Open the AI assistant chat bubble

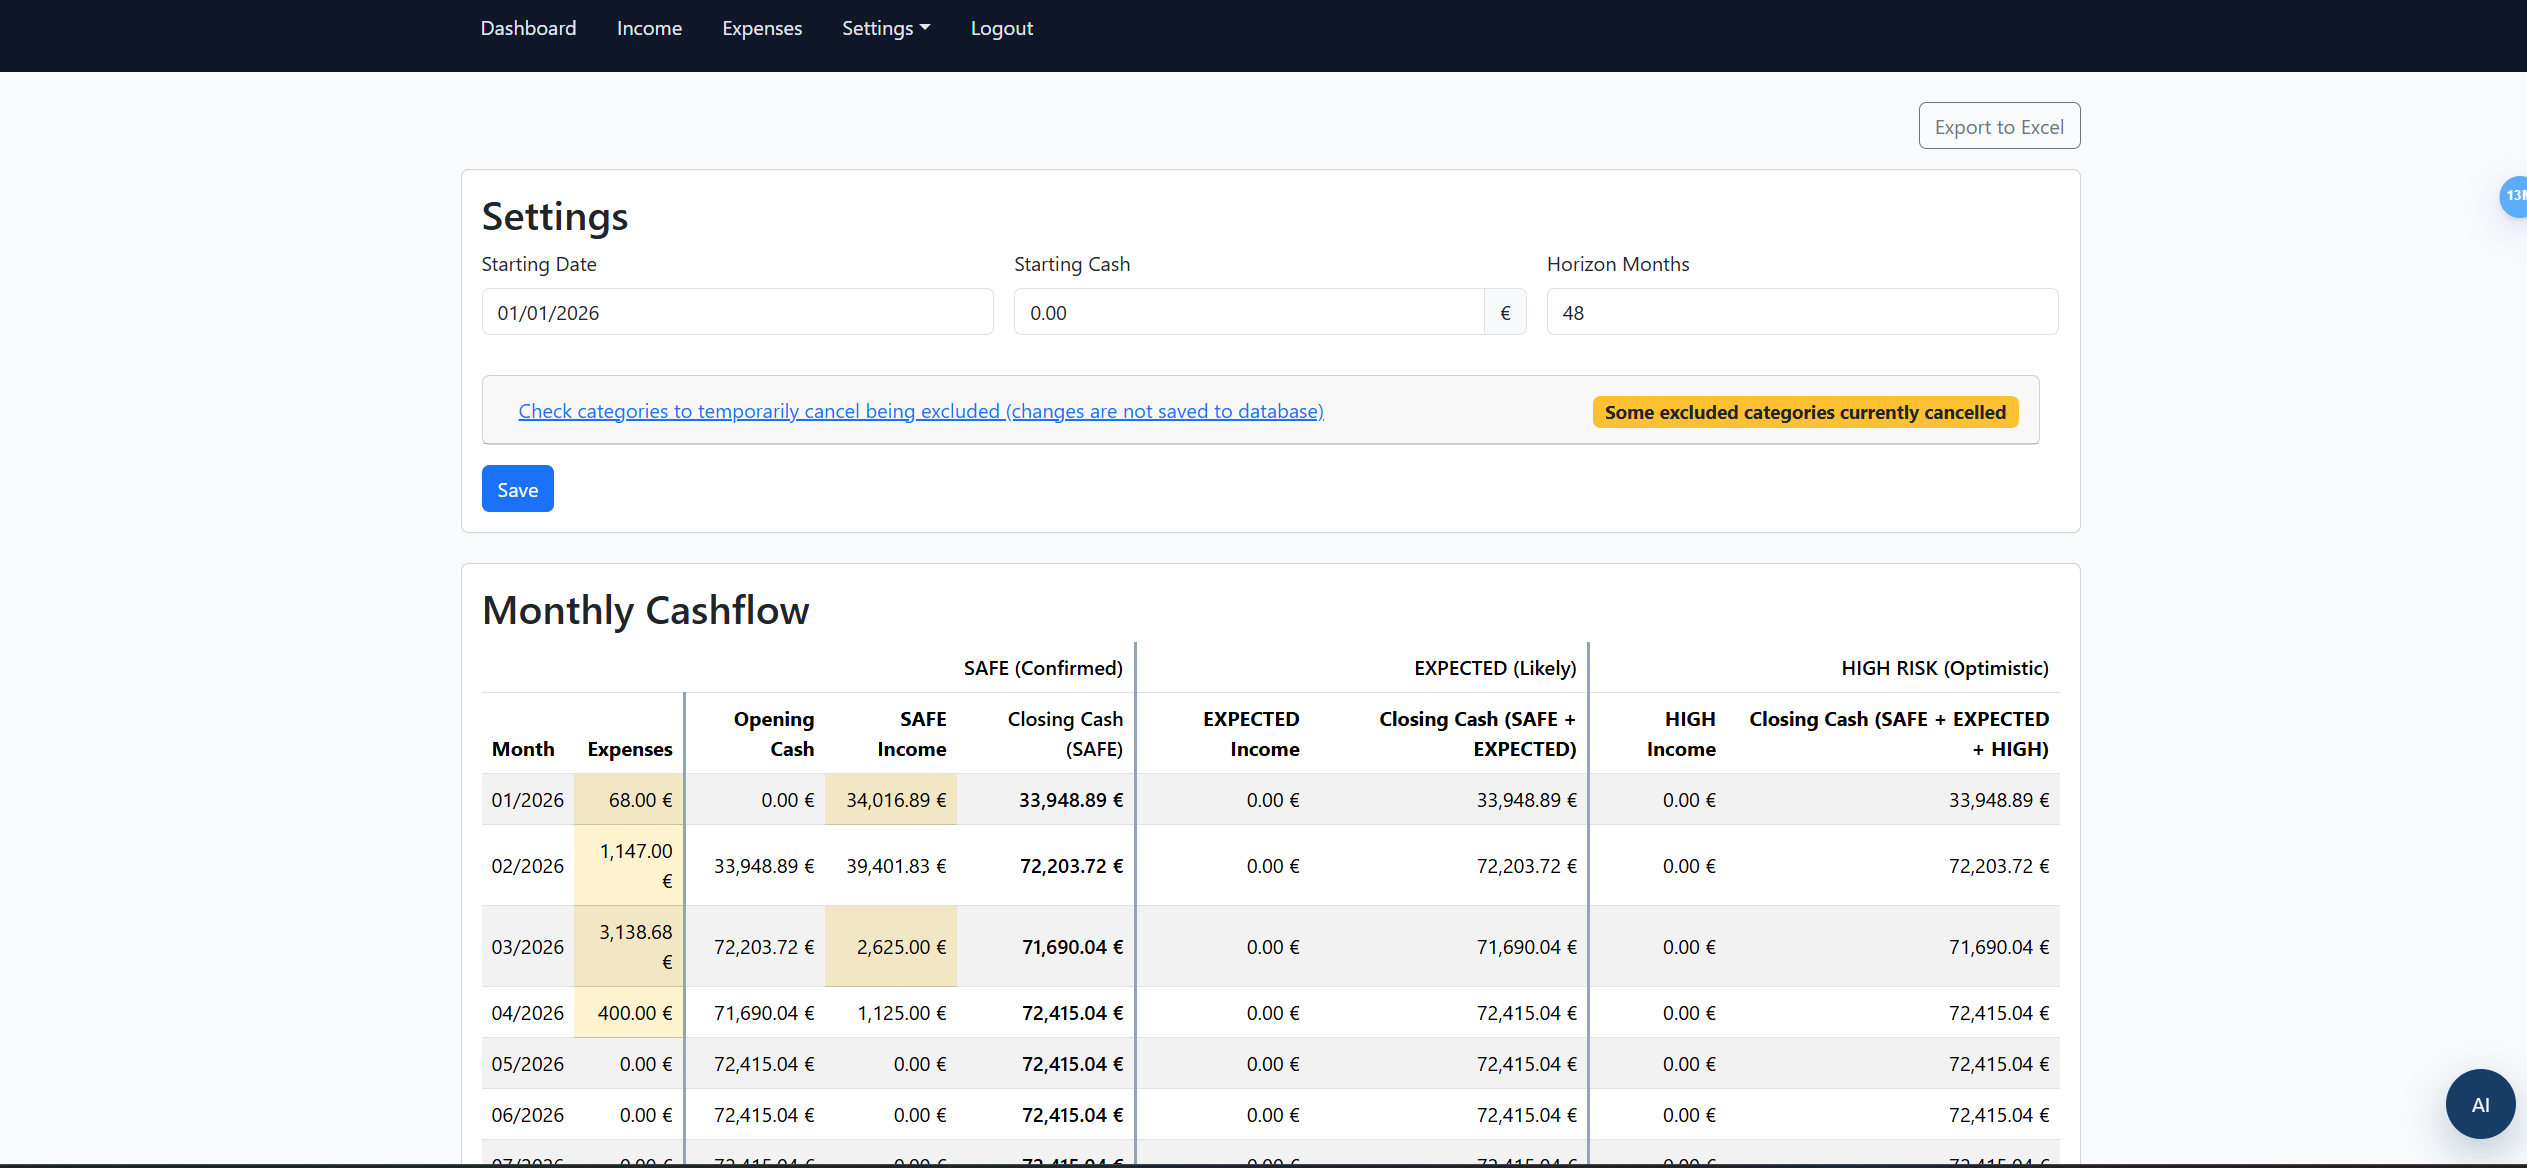click(x=2479, y=1104)
